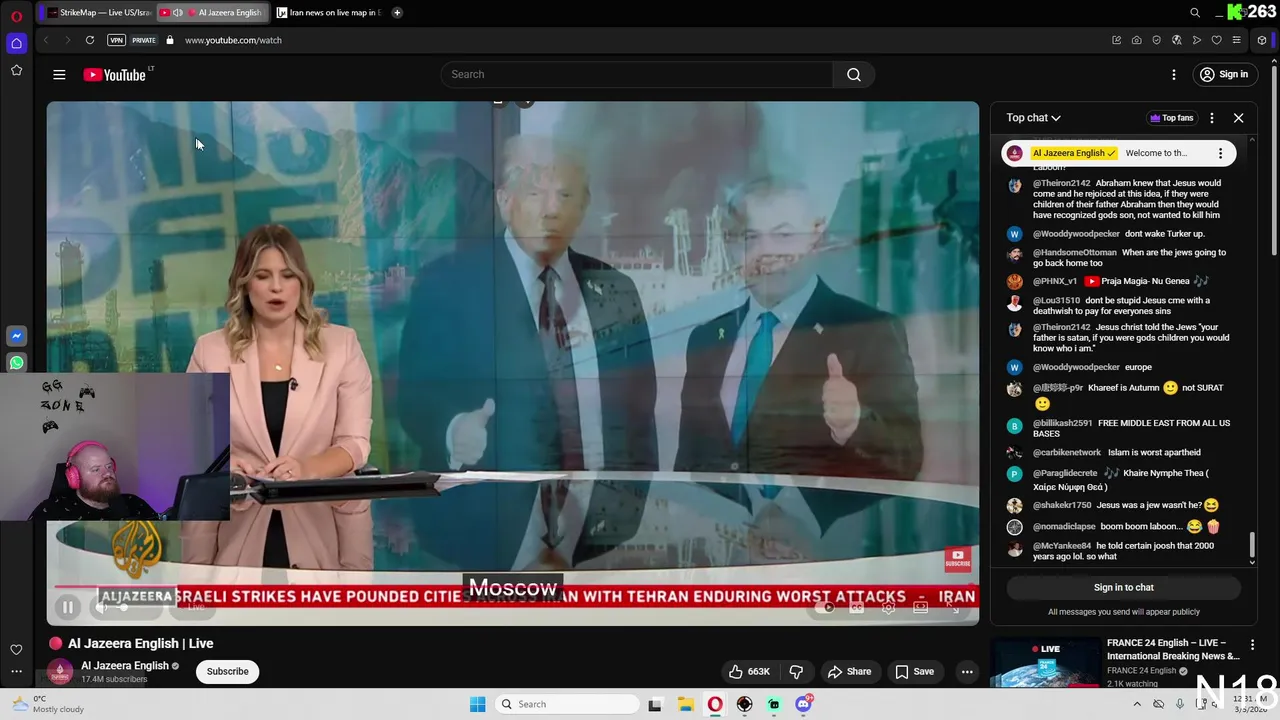Take a snapshot with camera icon
The image size is (1280, 720).
pyautogui.click(x=1136, y=40)
